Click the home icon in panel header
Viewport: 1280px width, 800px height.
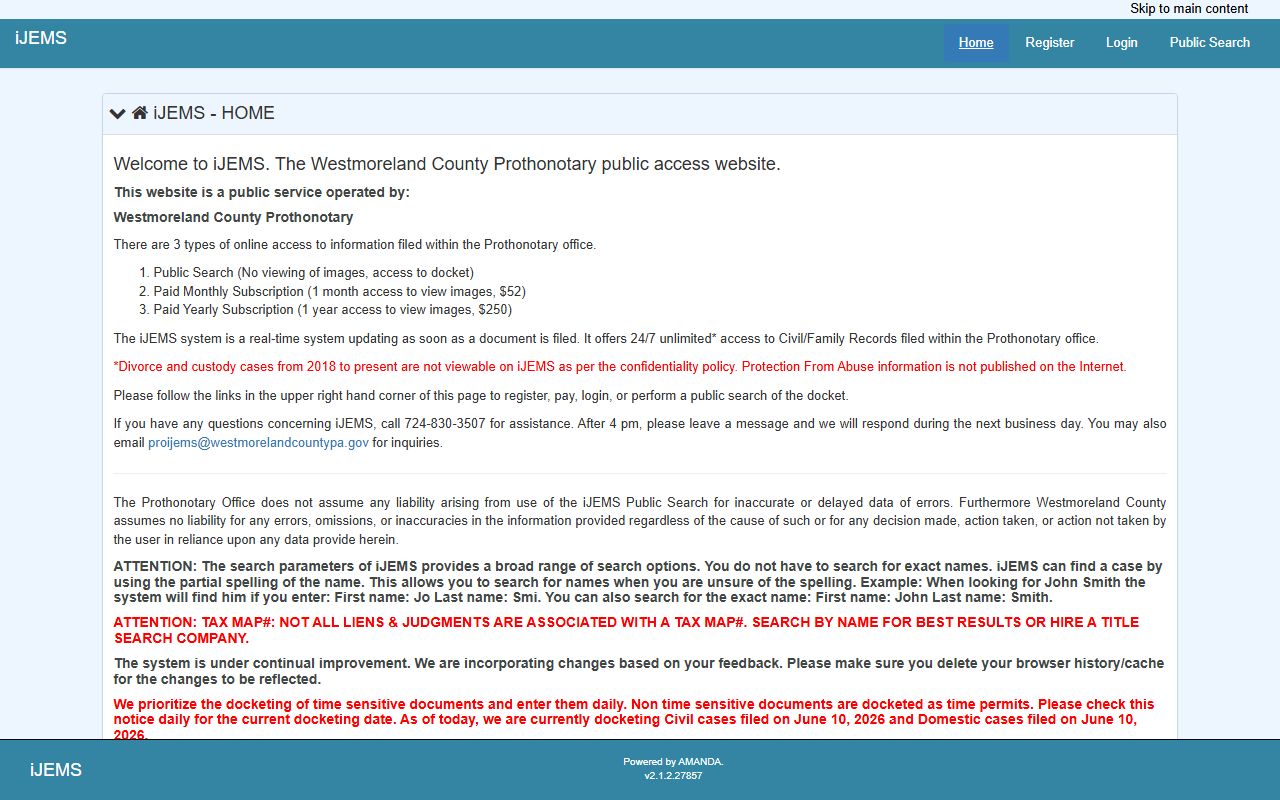tap(140, 113)
